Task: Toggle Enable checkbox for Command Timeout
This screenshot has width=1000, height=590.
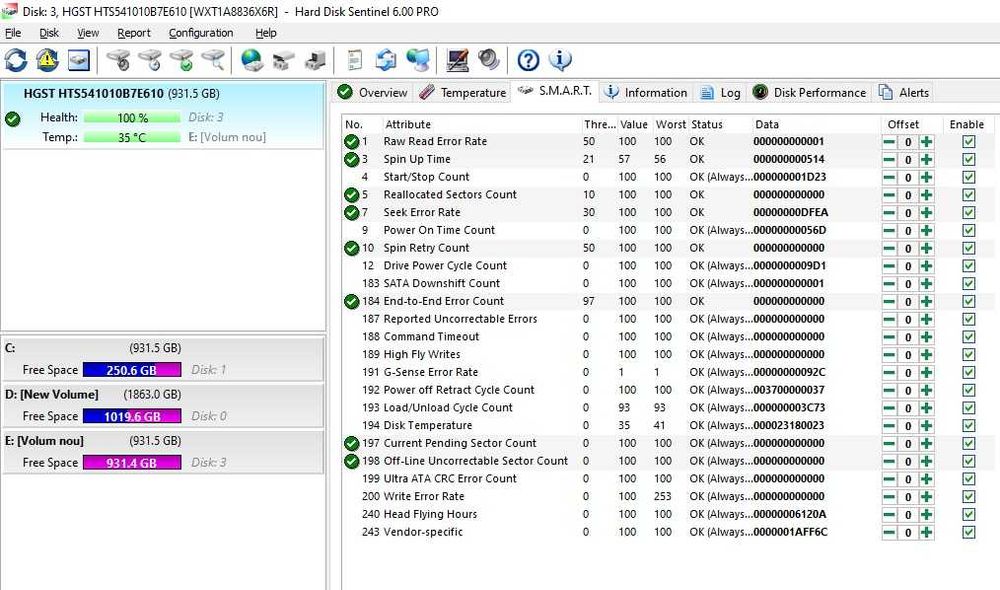Action: [x=969, y=337]
